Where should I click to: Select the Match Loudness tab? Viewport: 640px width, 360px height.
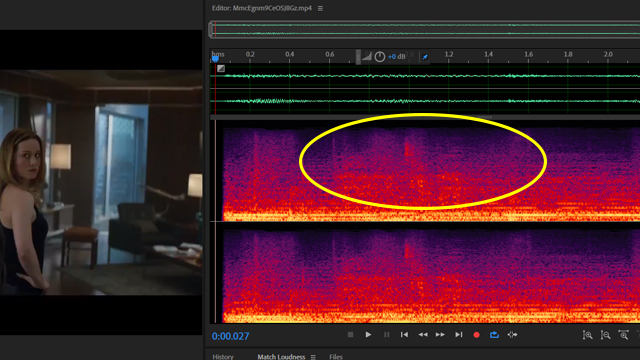[x=281, y=357]
